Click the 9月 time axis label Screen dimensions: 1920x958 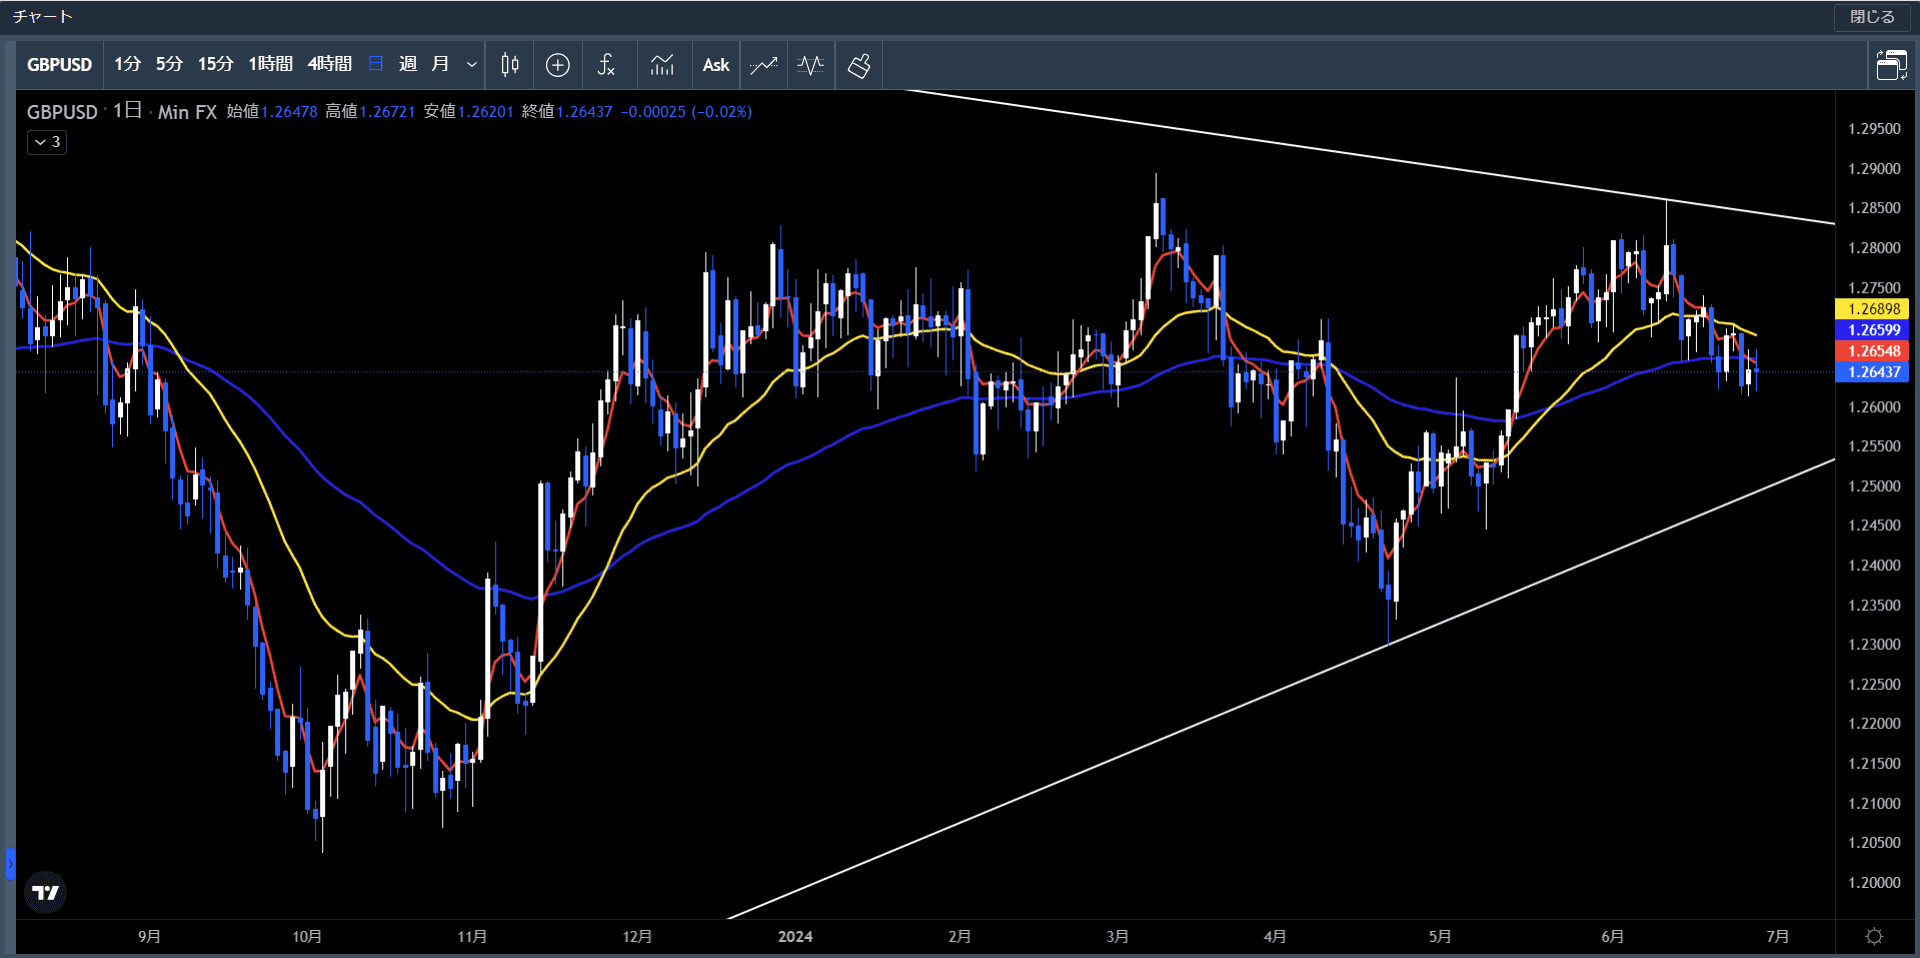pyautogui.click(x=149, y=937)
